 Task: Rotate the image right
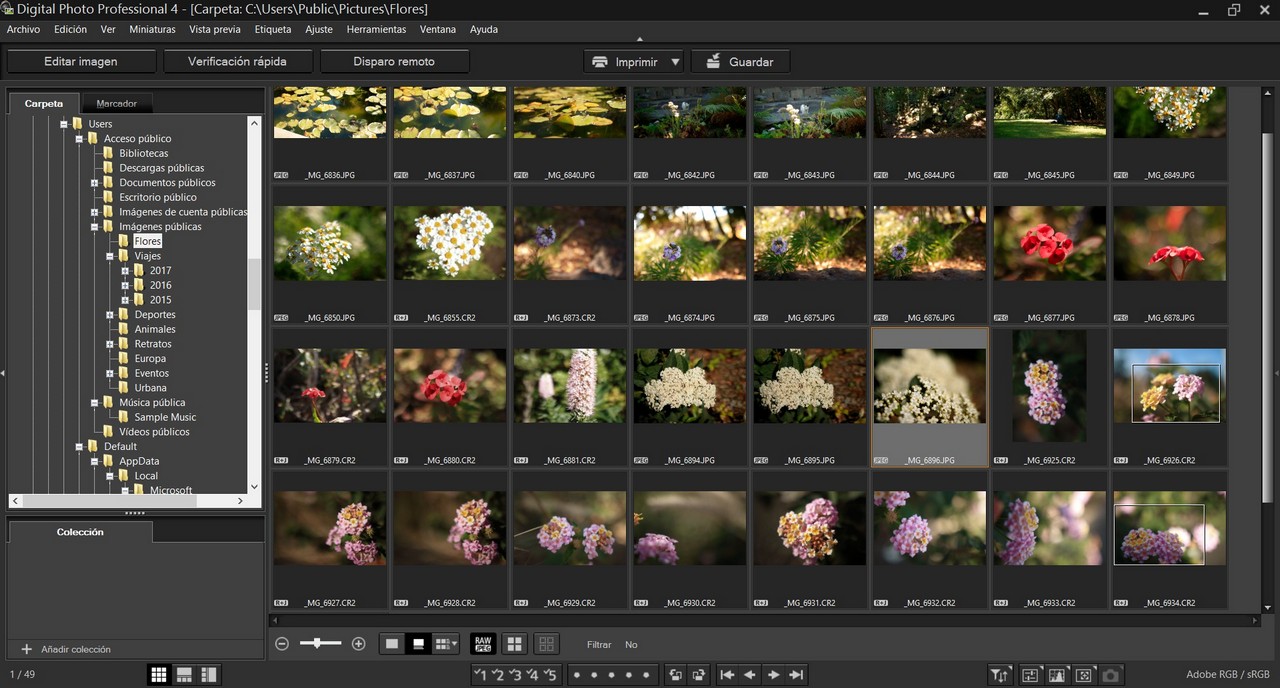click(699, 675)
